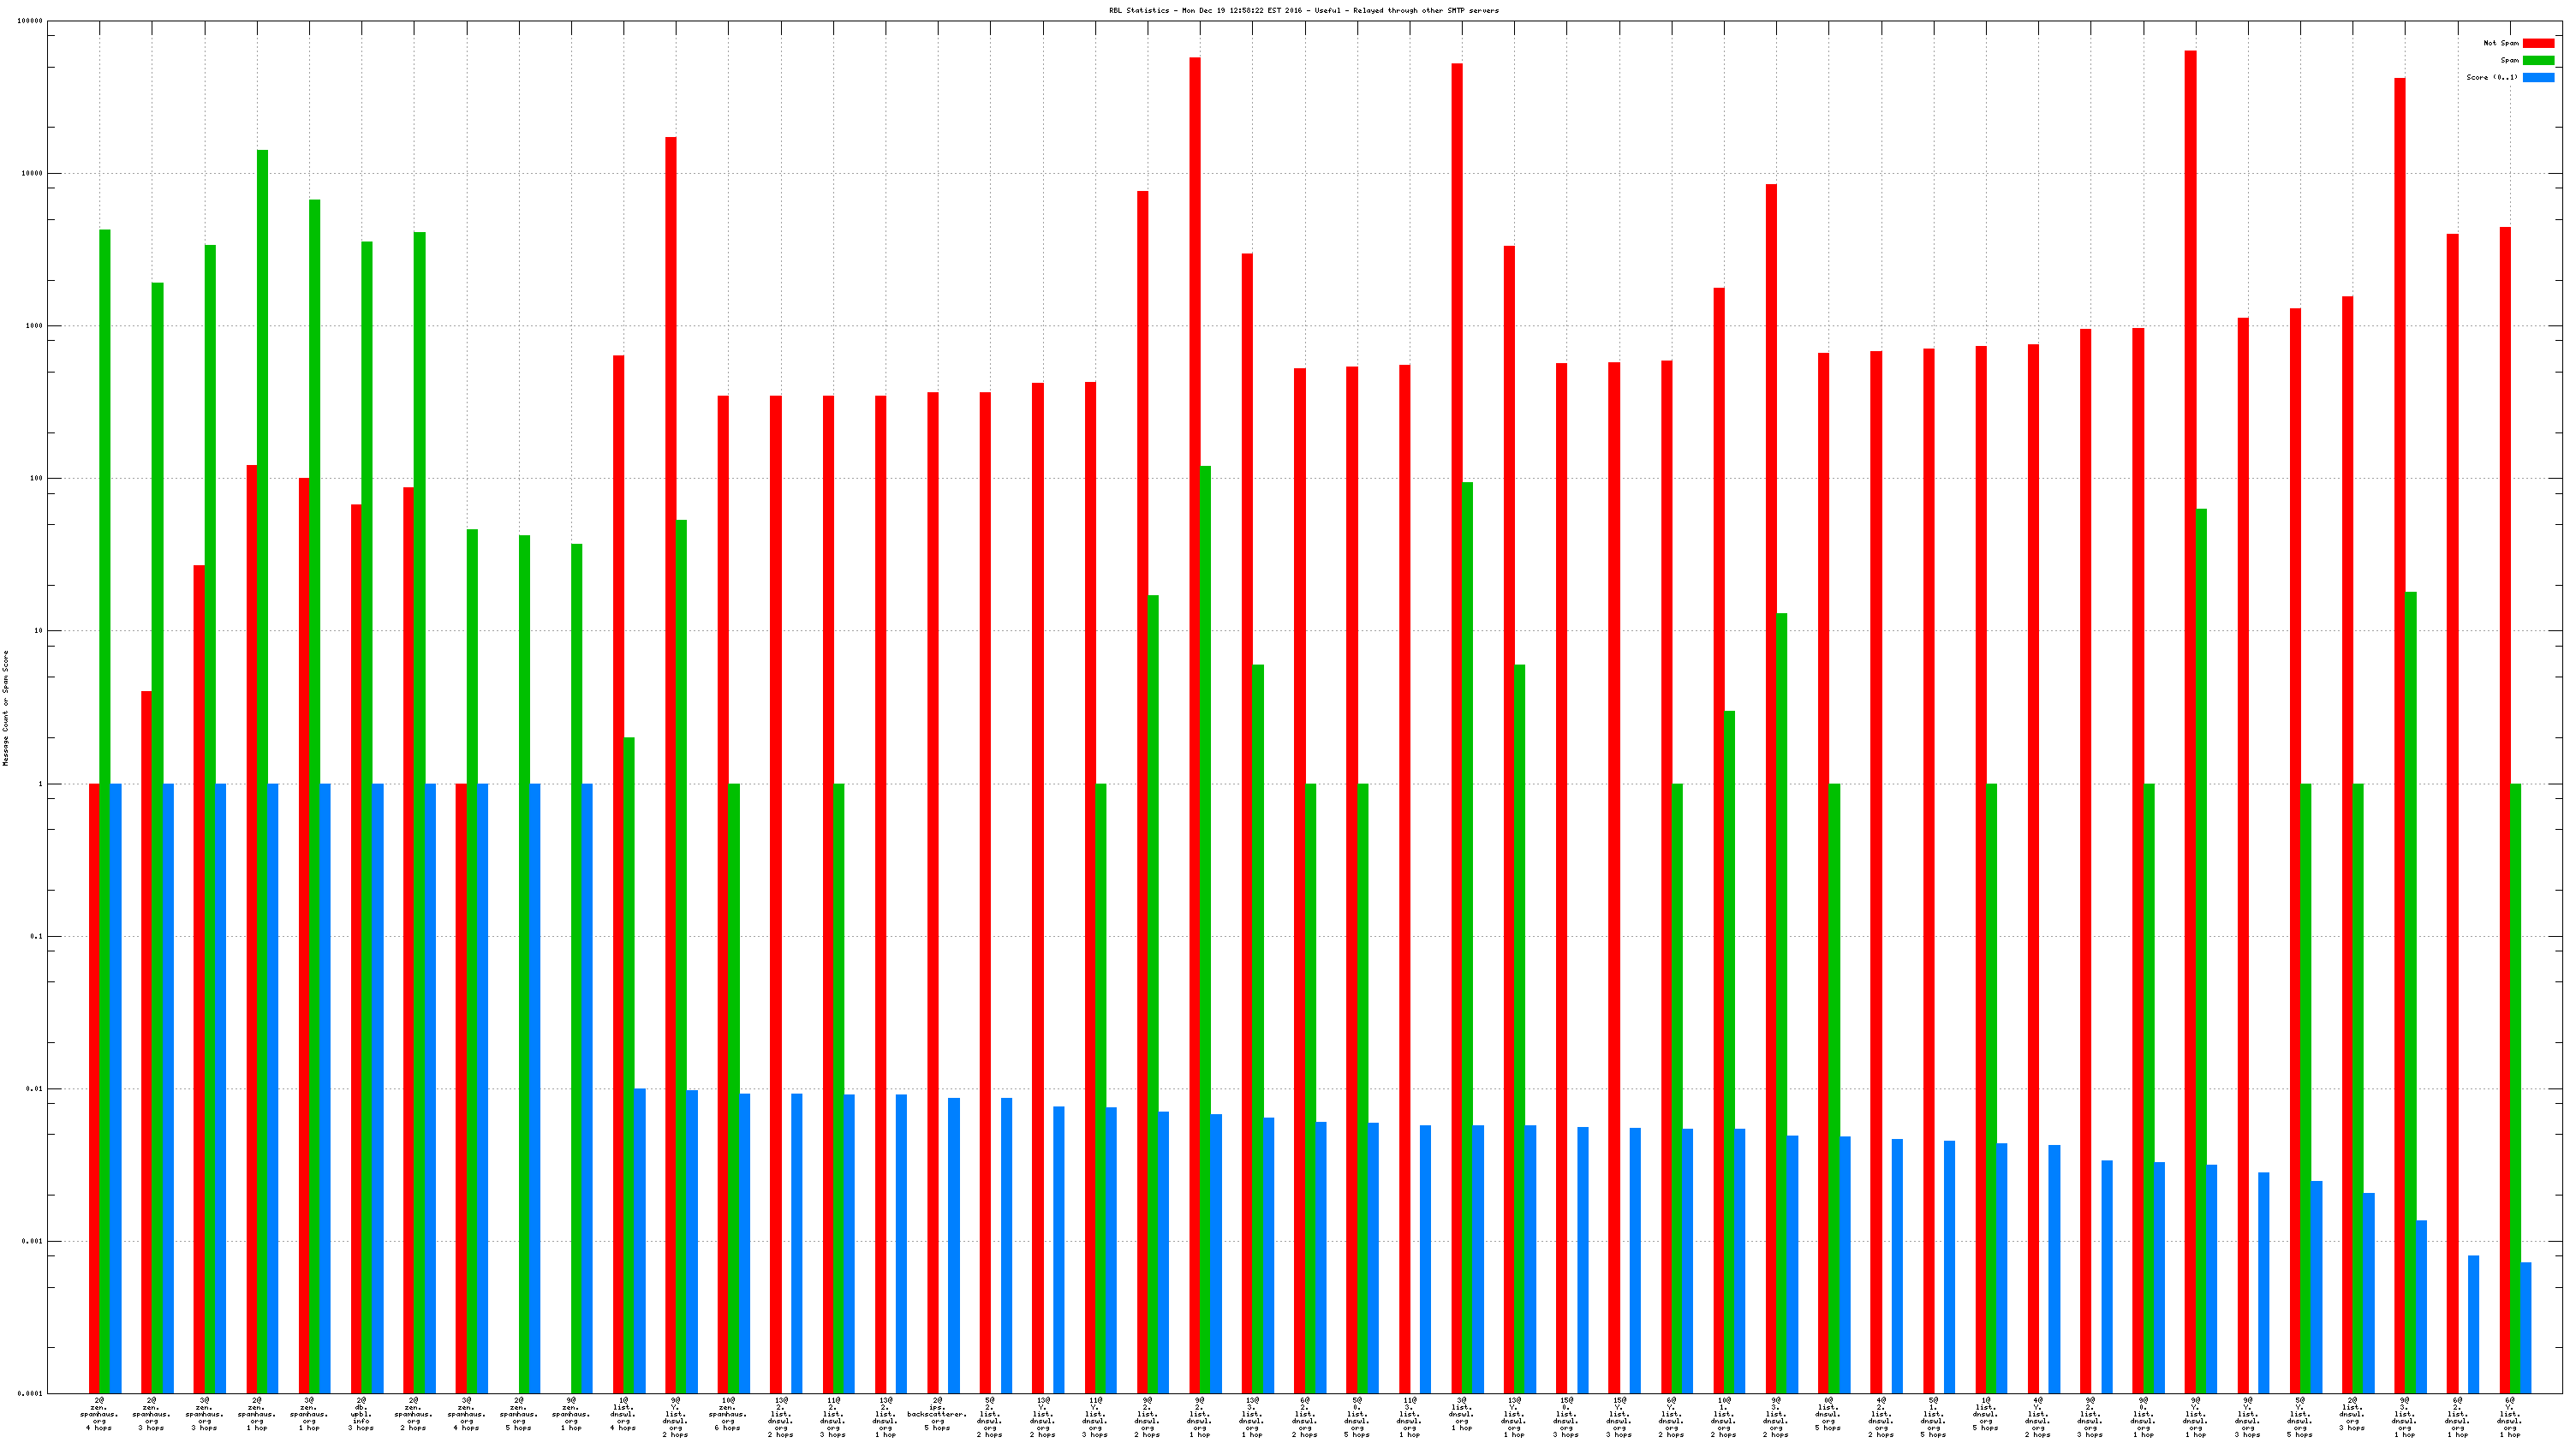
Task: Click the 0.01 y-axis tick label
Action: 34,1088
